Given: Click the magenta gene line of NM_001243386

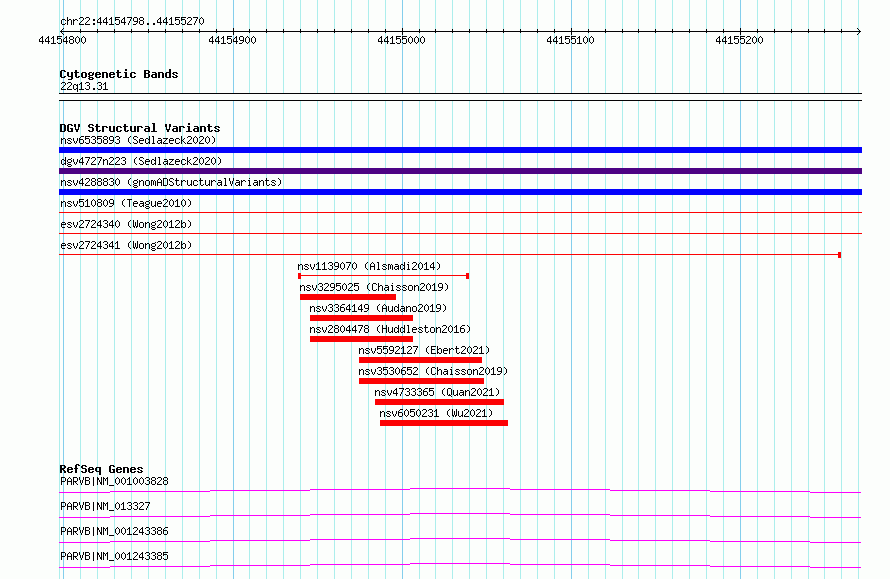Looking at the screenshot, I should click(x=460, y=540).
